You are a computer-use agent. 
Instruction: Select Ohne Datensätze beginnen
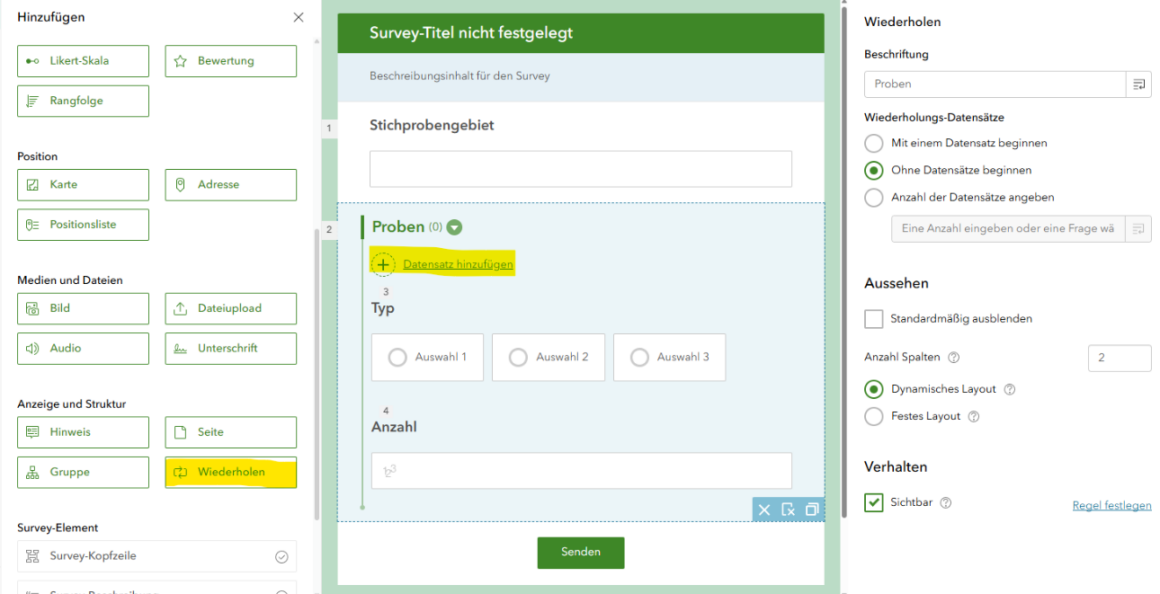pos(874,170)
